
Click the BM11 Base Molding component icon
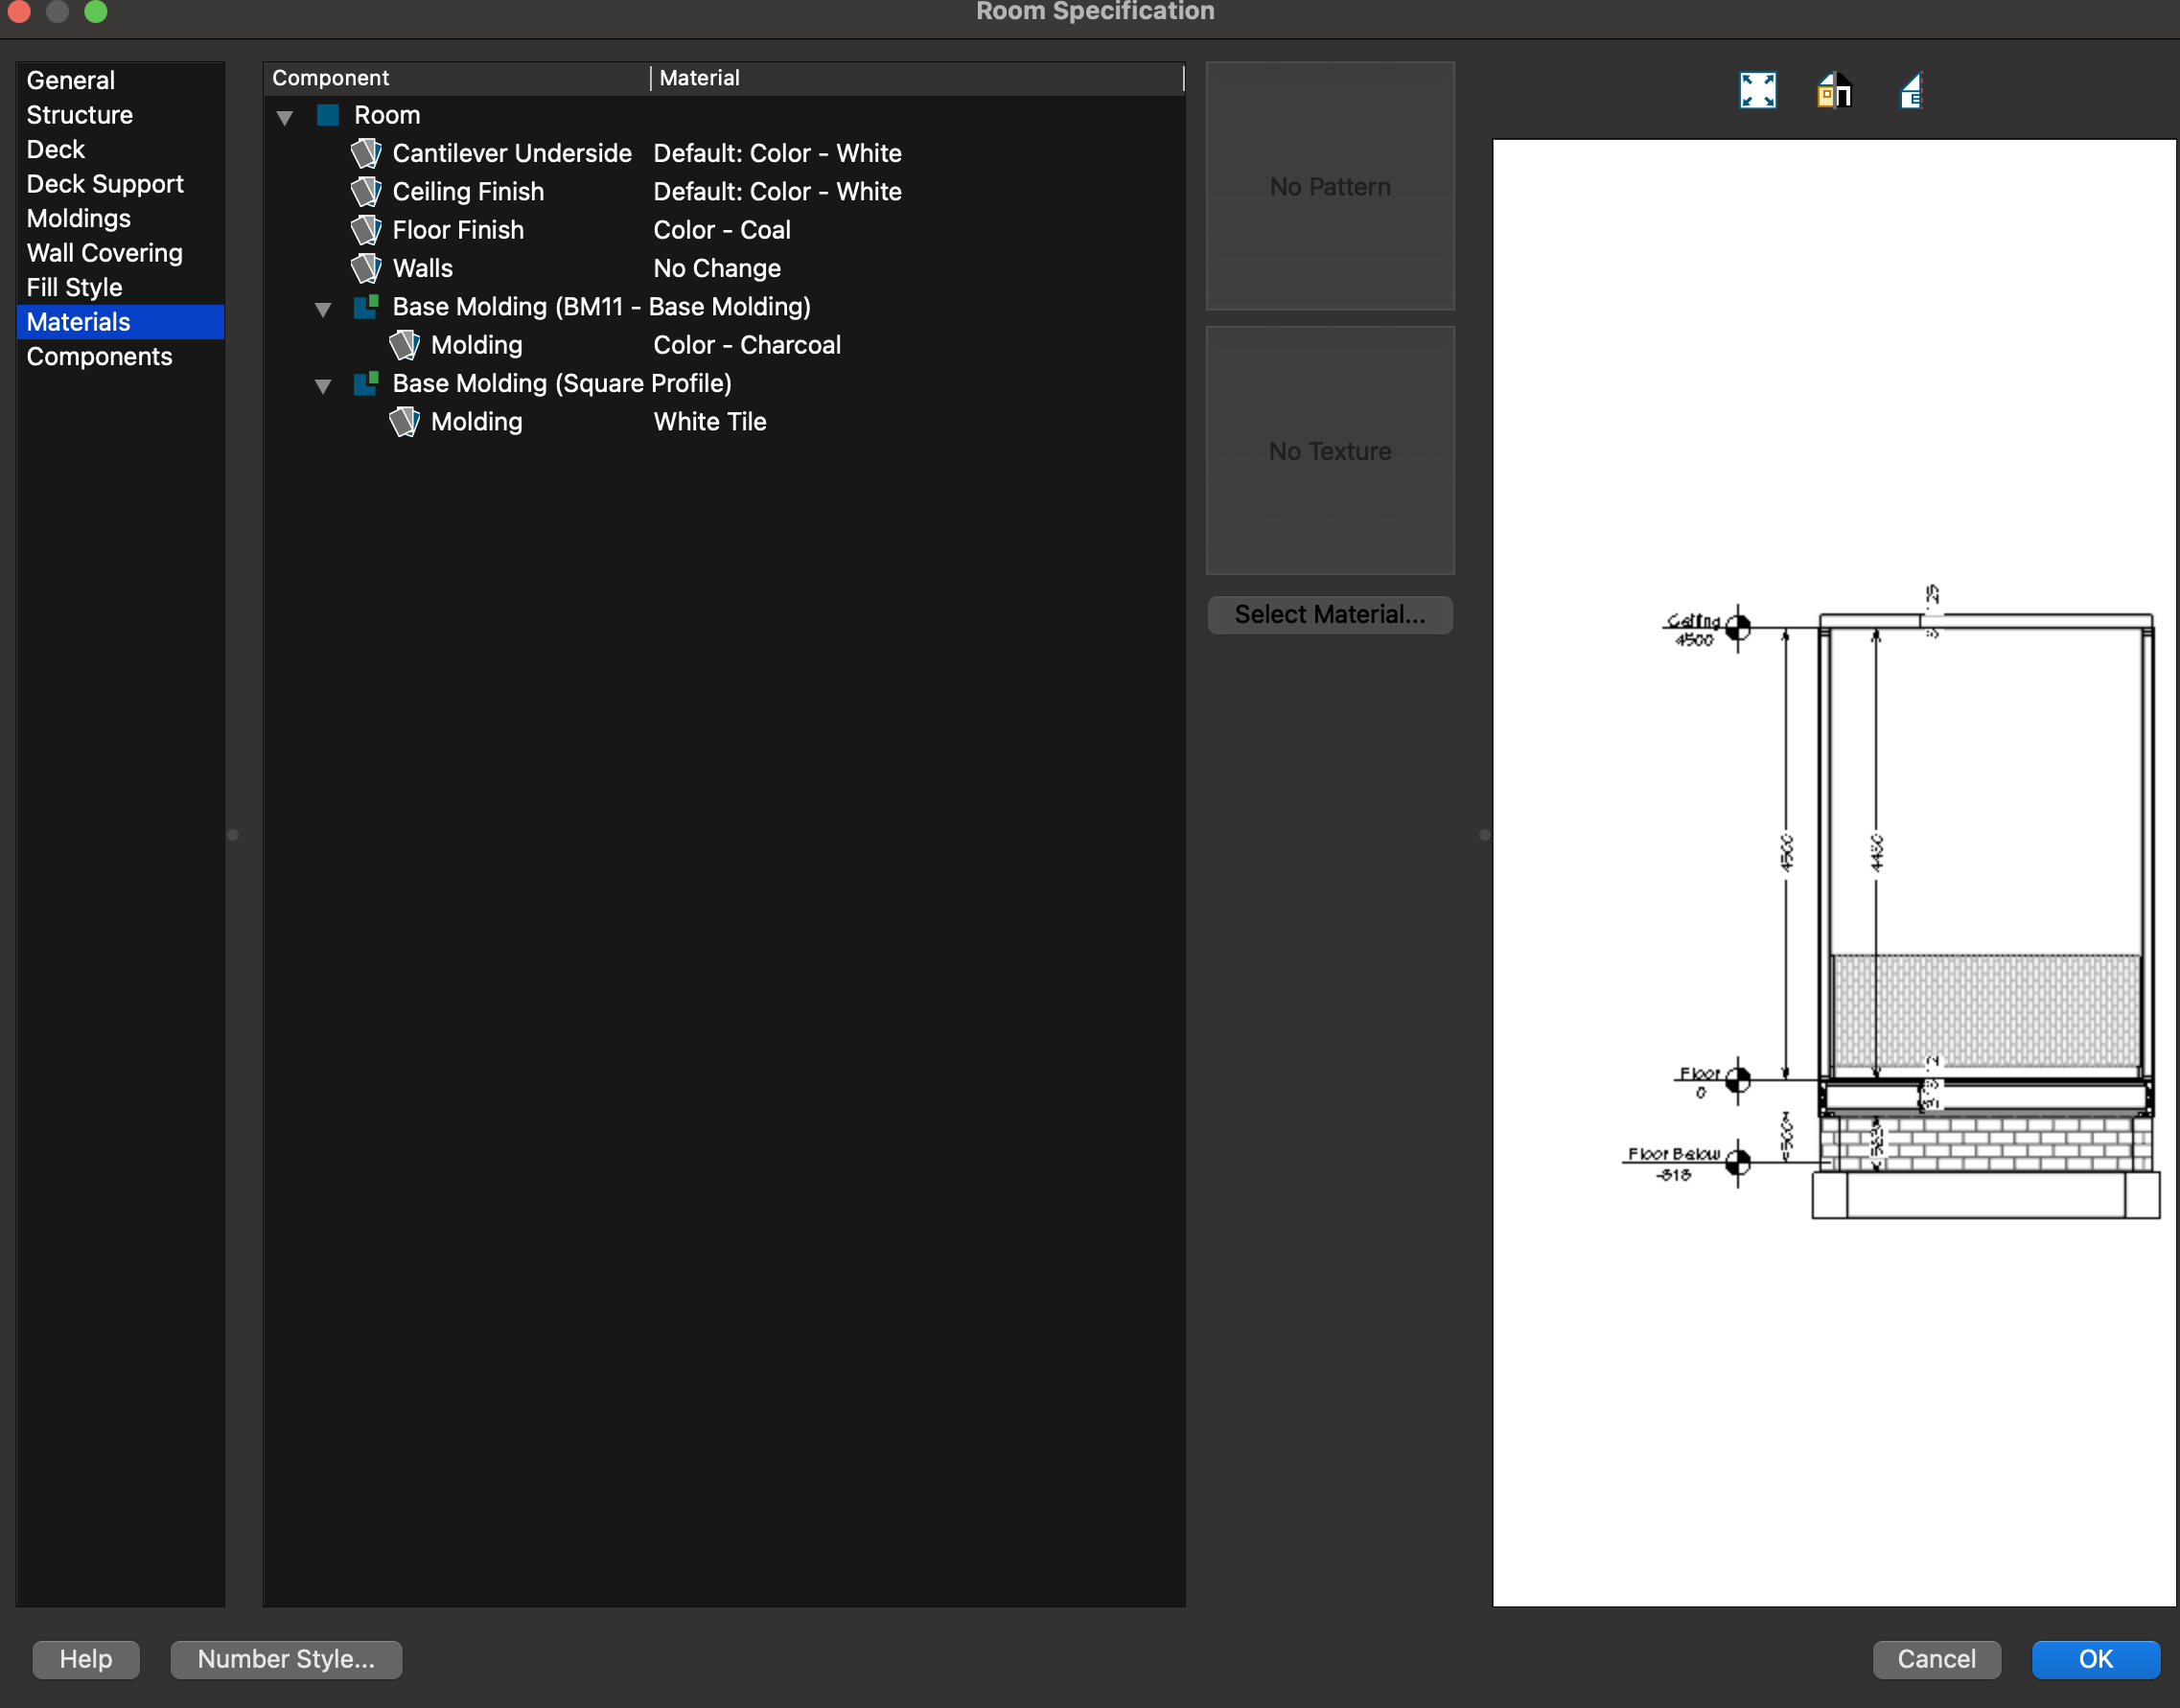(x=366, y=306)
